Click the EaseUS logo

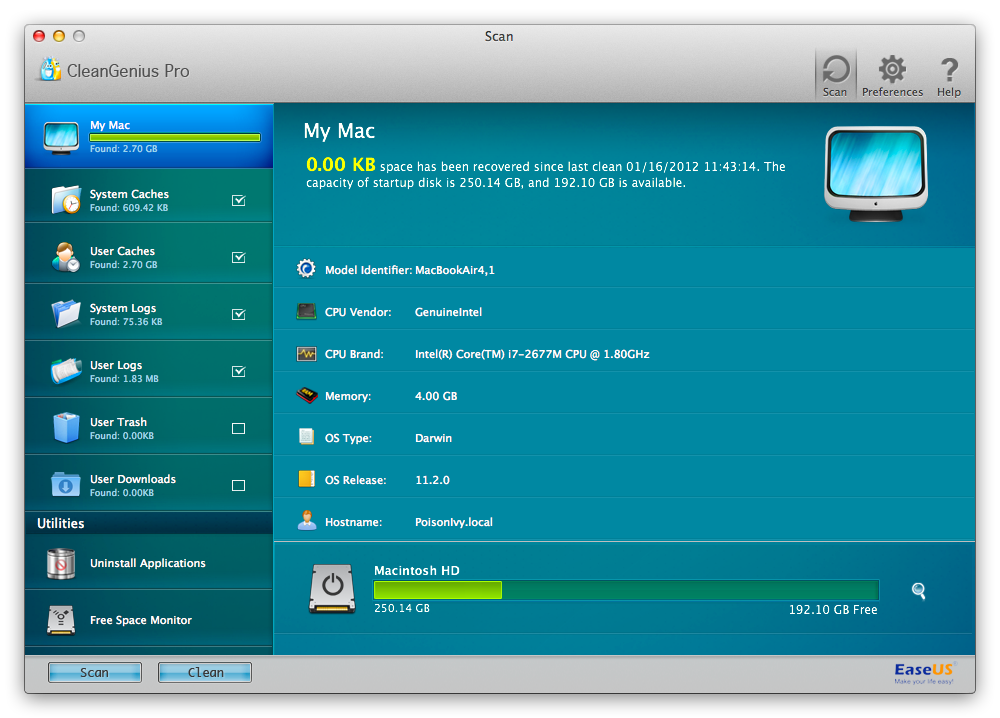pos(924,673)
